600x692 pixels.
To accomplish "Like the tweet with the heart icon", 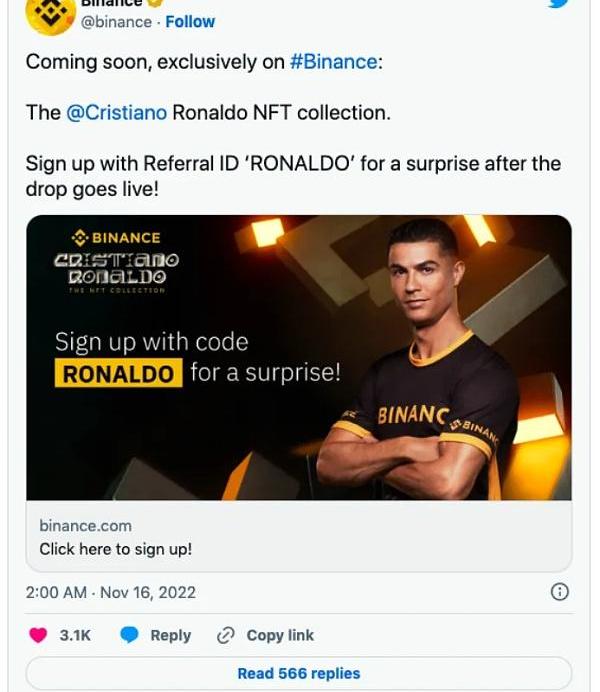I will point(38,635).
